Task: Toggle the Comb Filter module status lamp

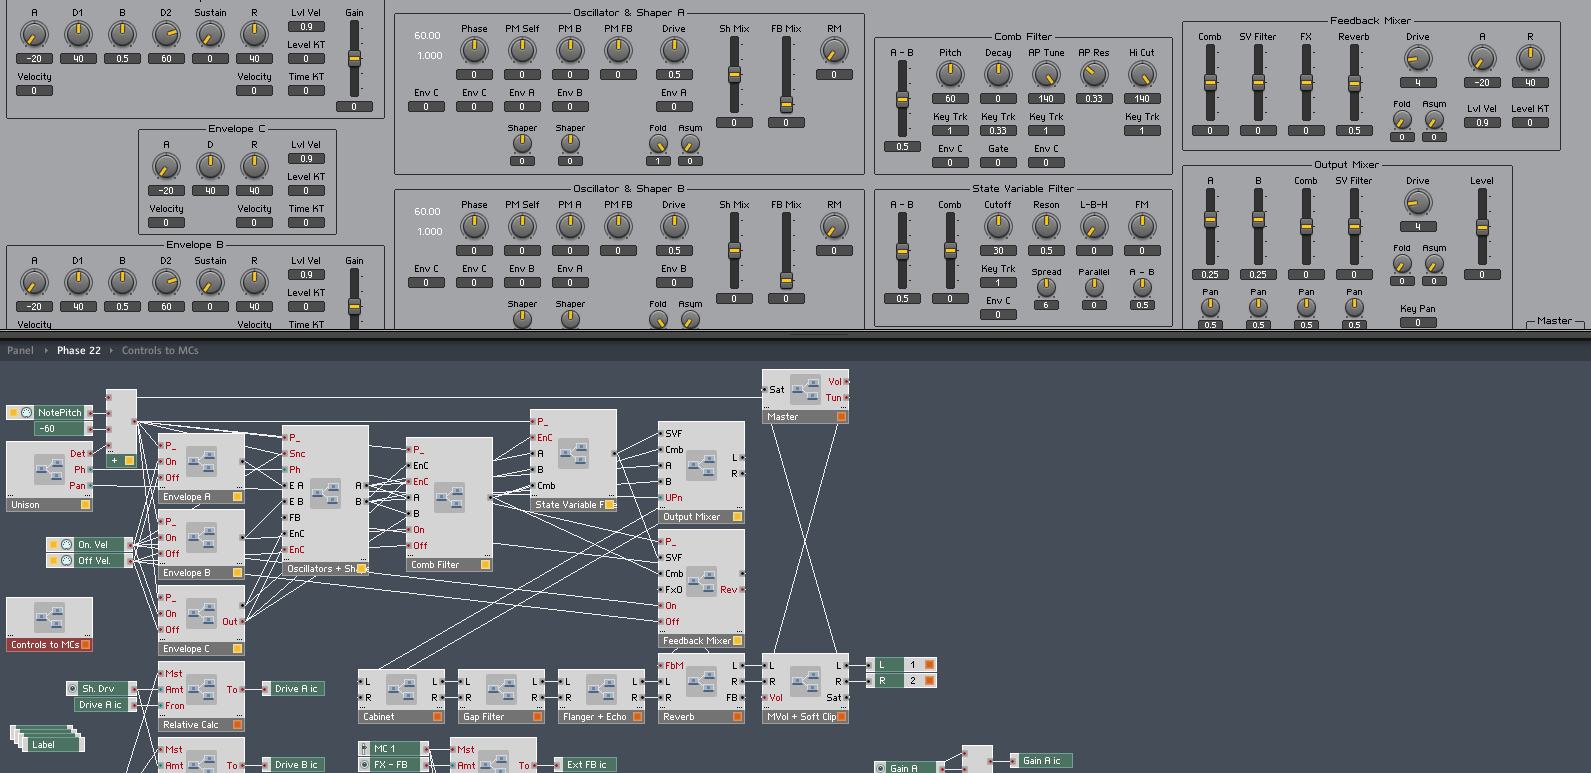Action: coord(485,564)
